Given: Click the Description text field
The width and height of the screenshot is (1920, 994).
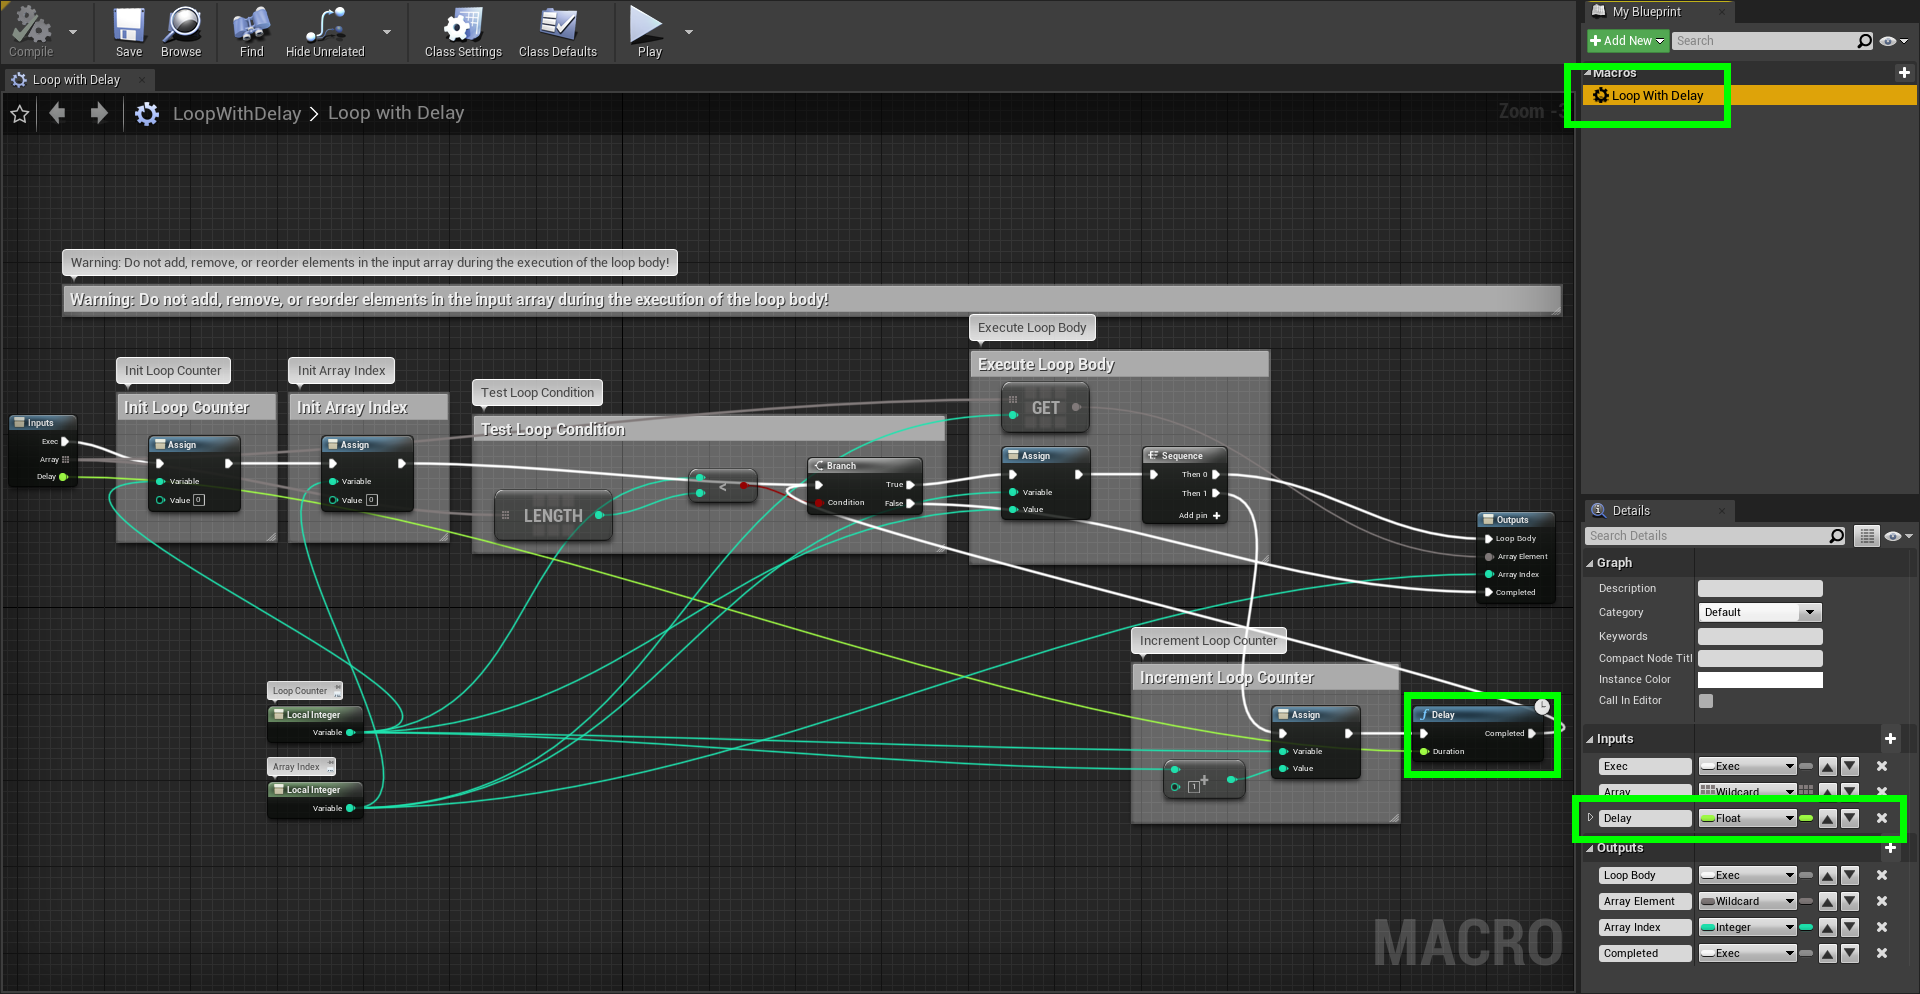Looking at the screenshot, I should [1760, 589].
